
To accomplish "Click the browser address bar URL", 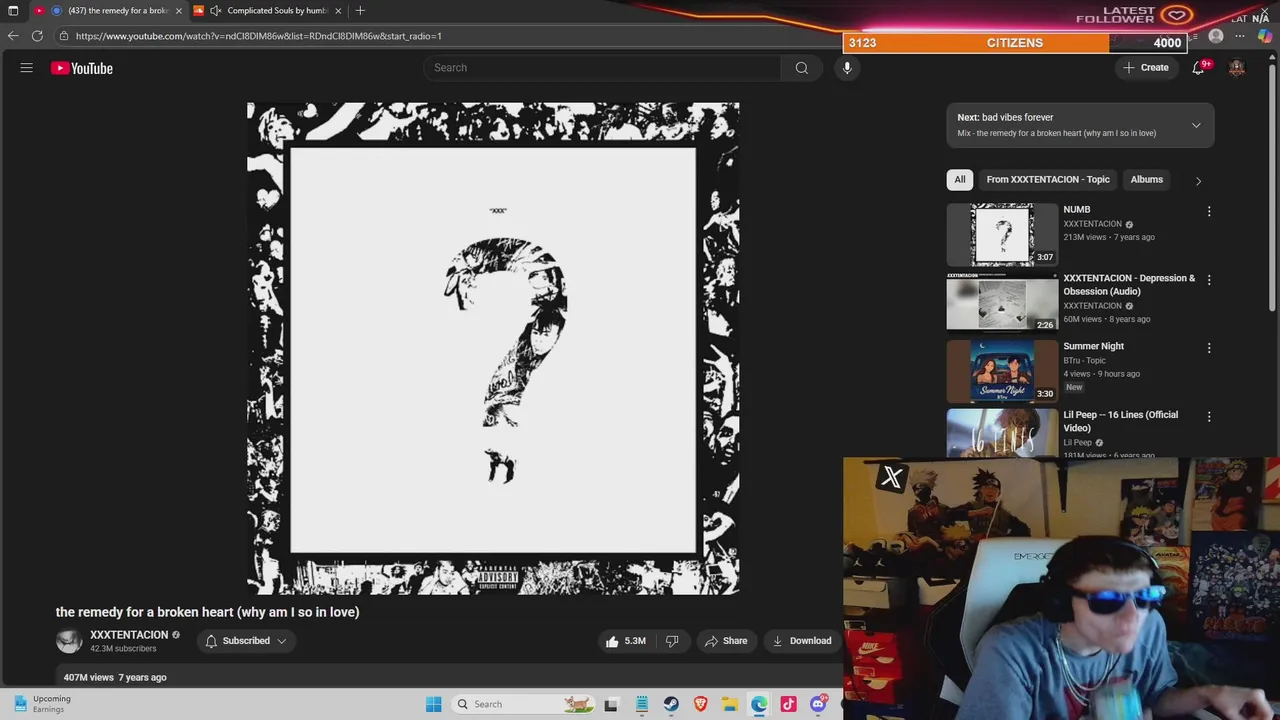I will tap(258, 36).
